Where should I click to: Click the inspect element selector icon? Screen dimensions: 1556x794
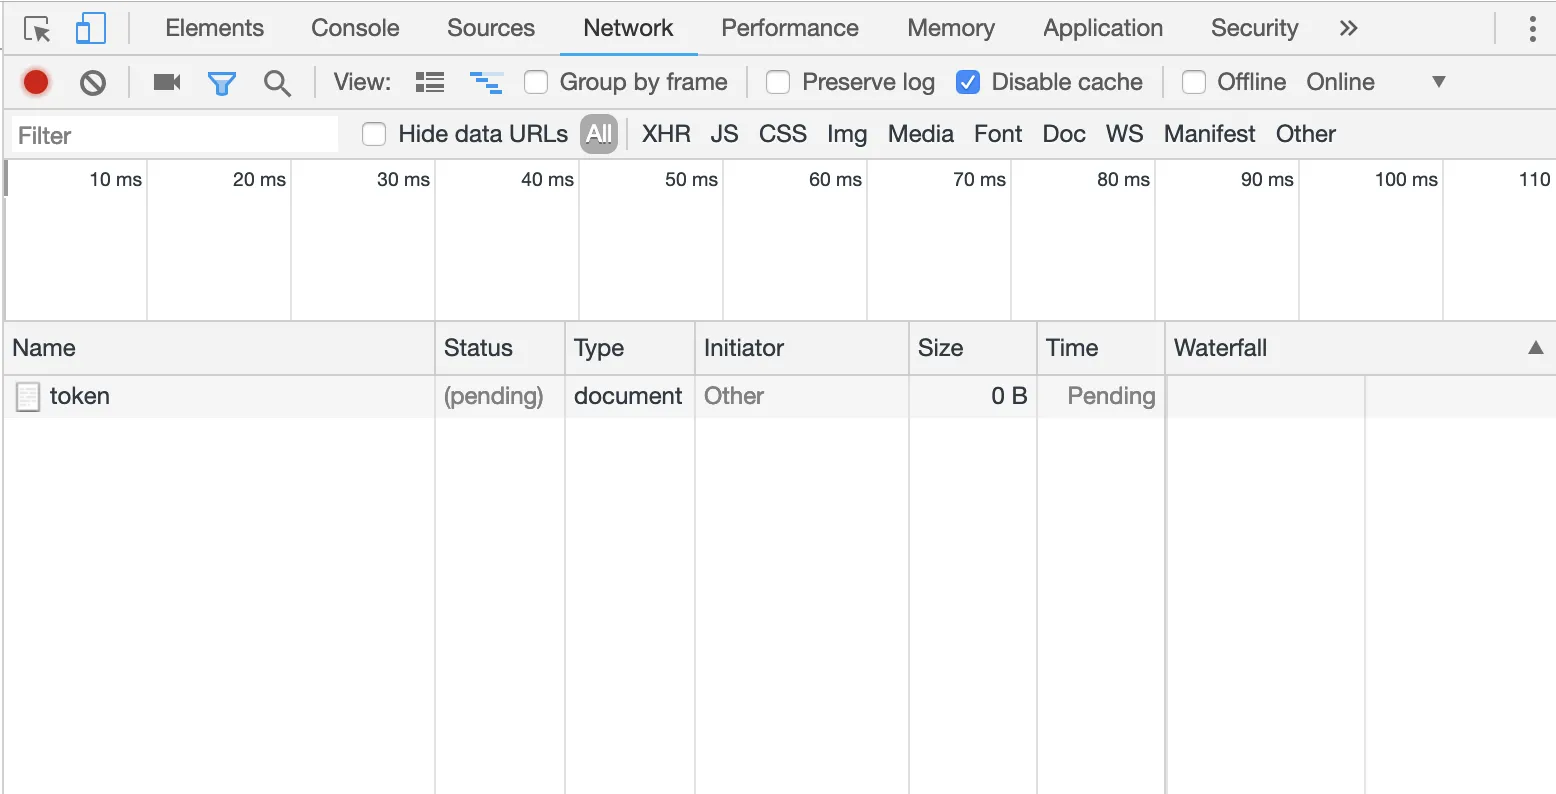(x=37, y=29)
